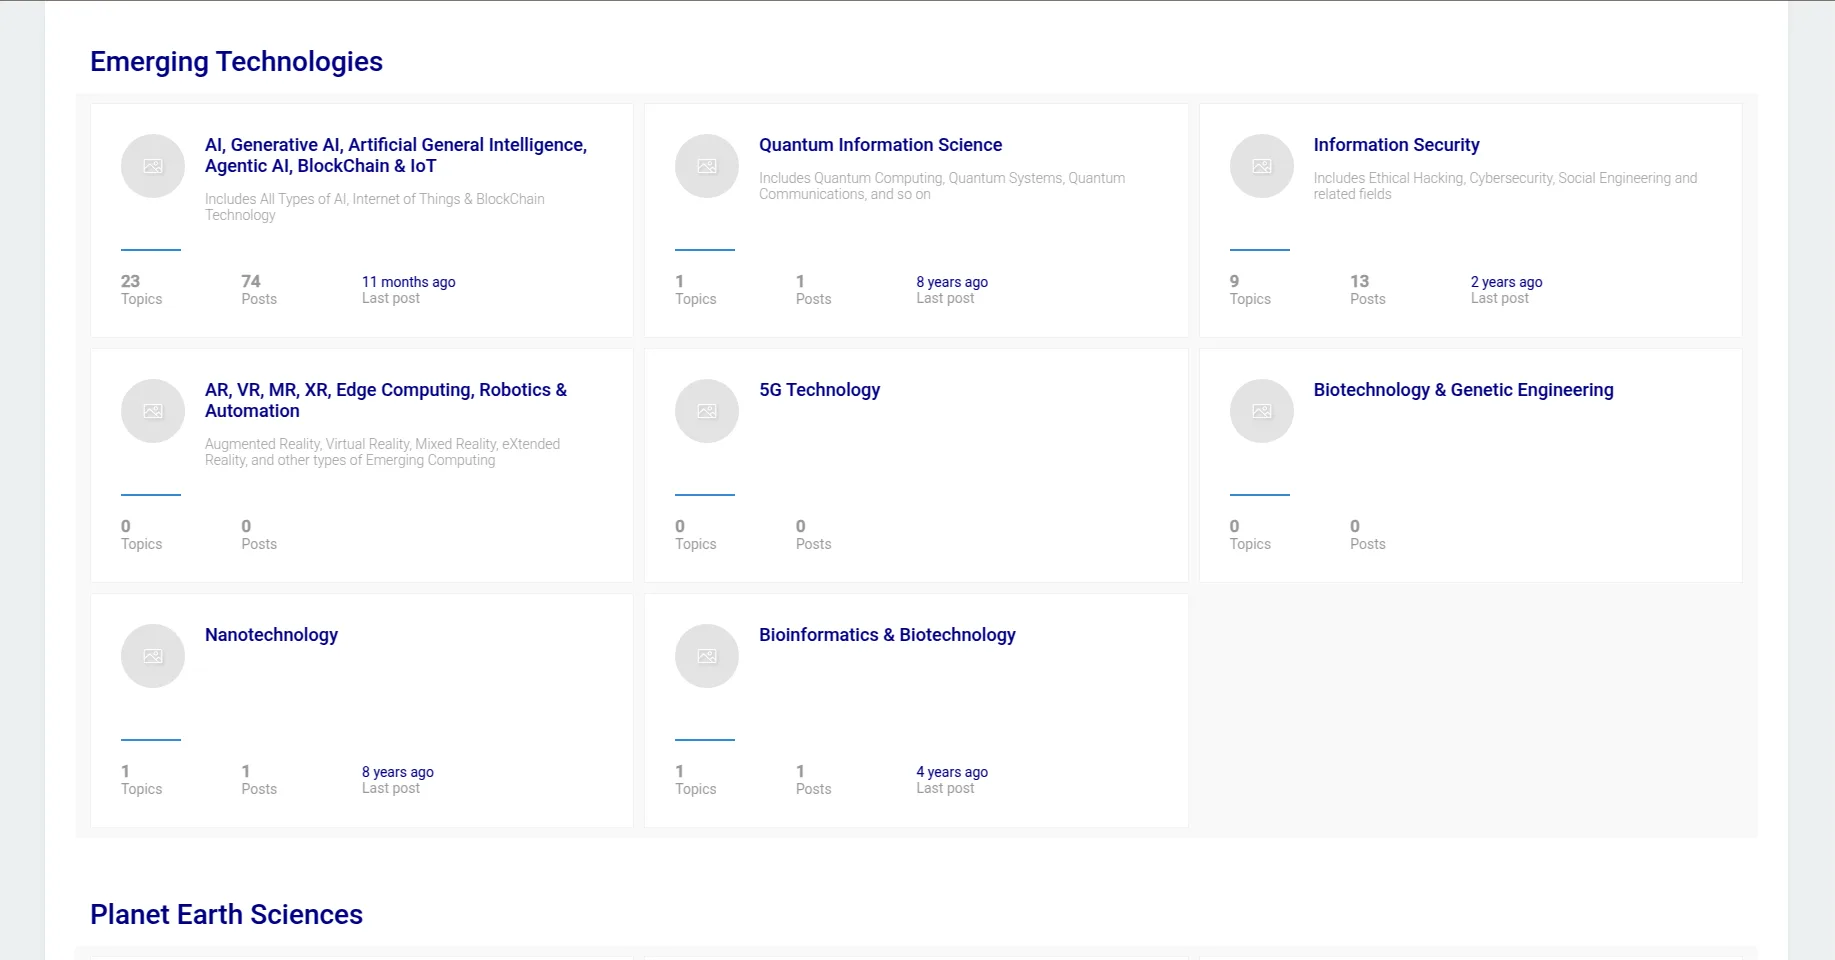Click 'Includes All Types of AI' description text
This screenshot has height=960, width=1835.
pos(375,207)
